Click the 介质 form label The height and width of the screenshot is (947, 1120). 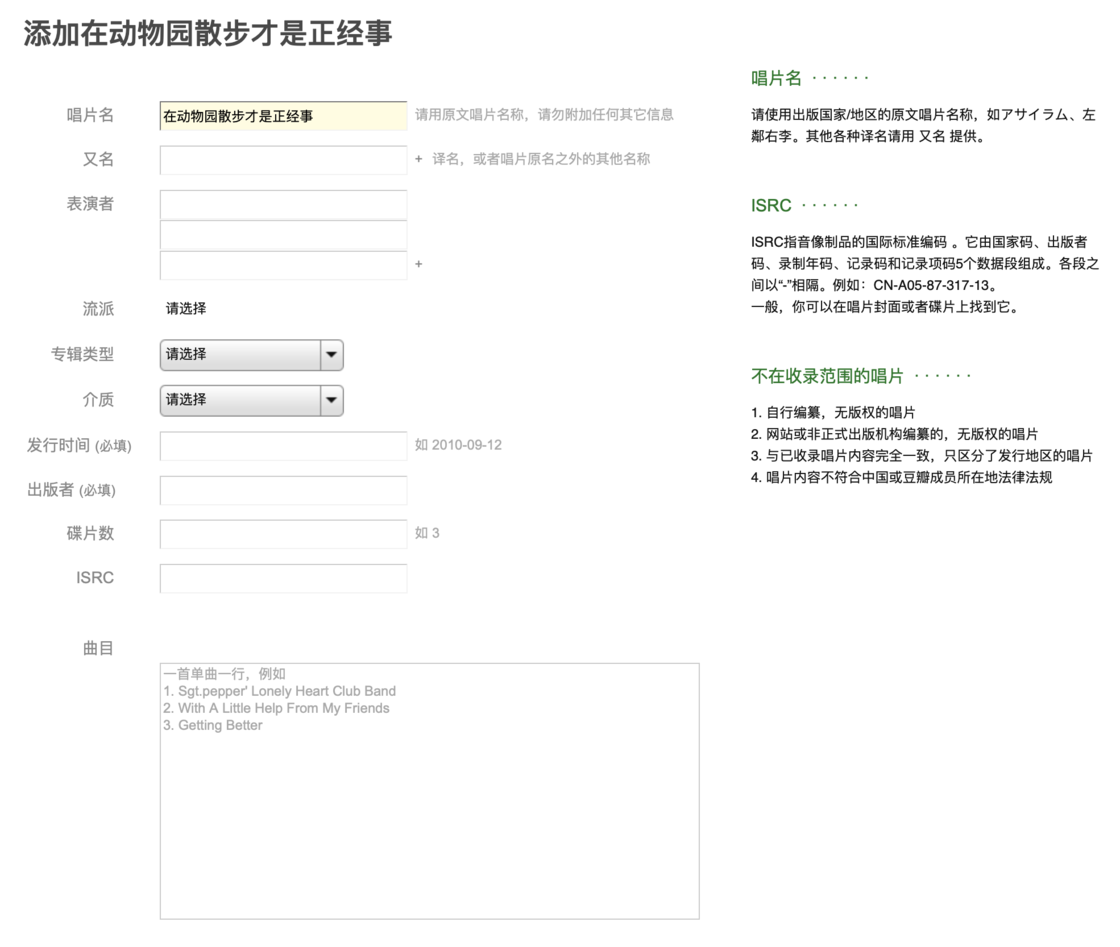[x=98, y=399]
